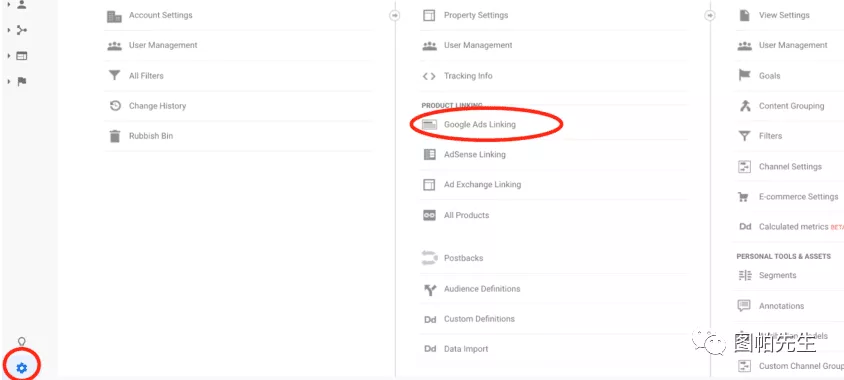The height and width of the screenshot is (380, 844).
Task: Click the Change History clock icon
Action: [x=115, y=106]
